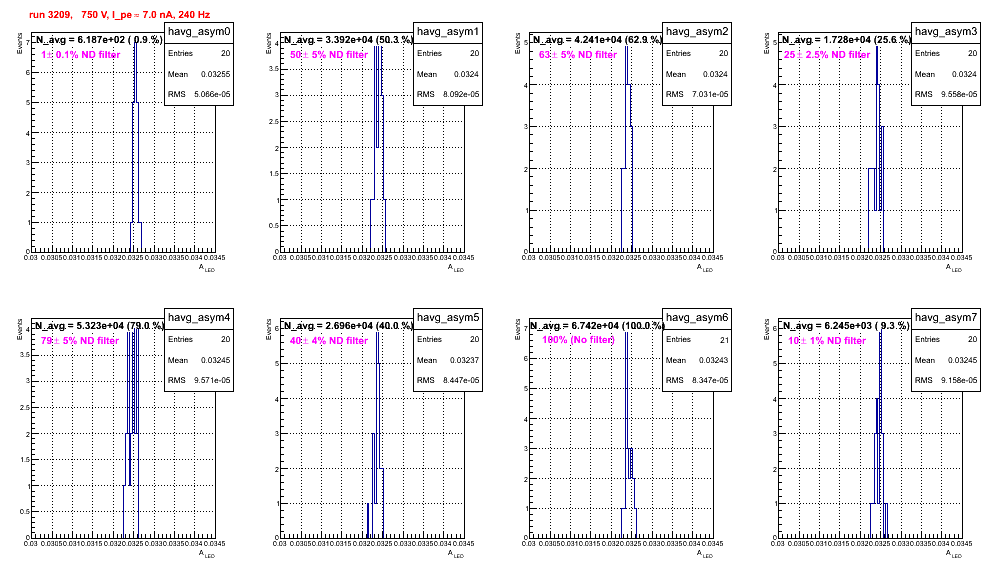
Task: Select the havg_asym7 stats box title
Action: [946, 318]
